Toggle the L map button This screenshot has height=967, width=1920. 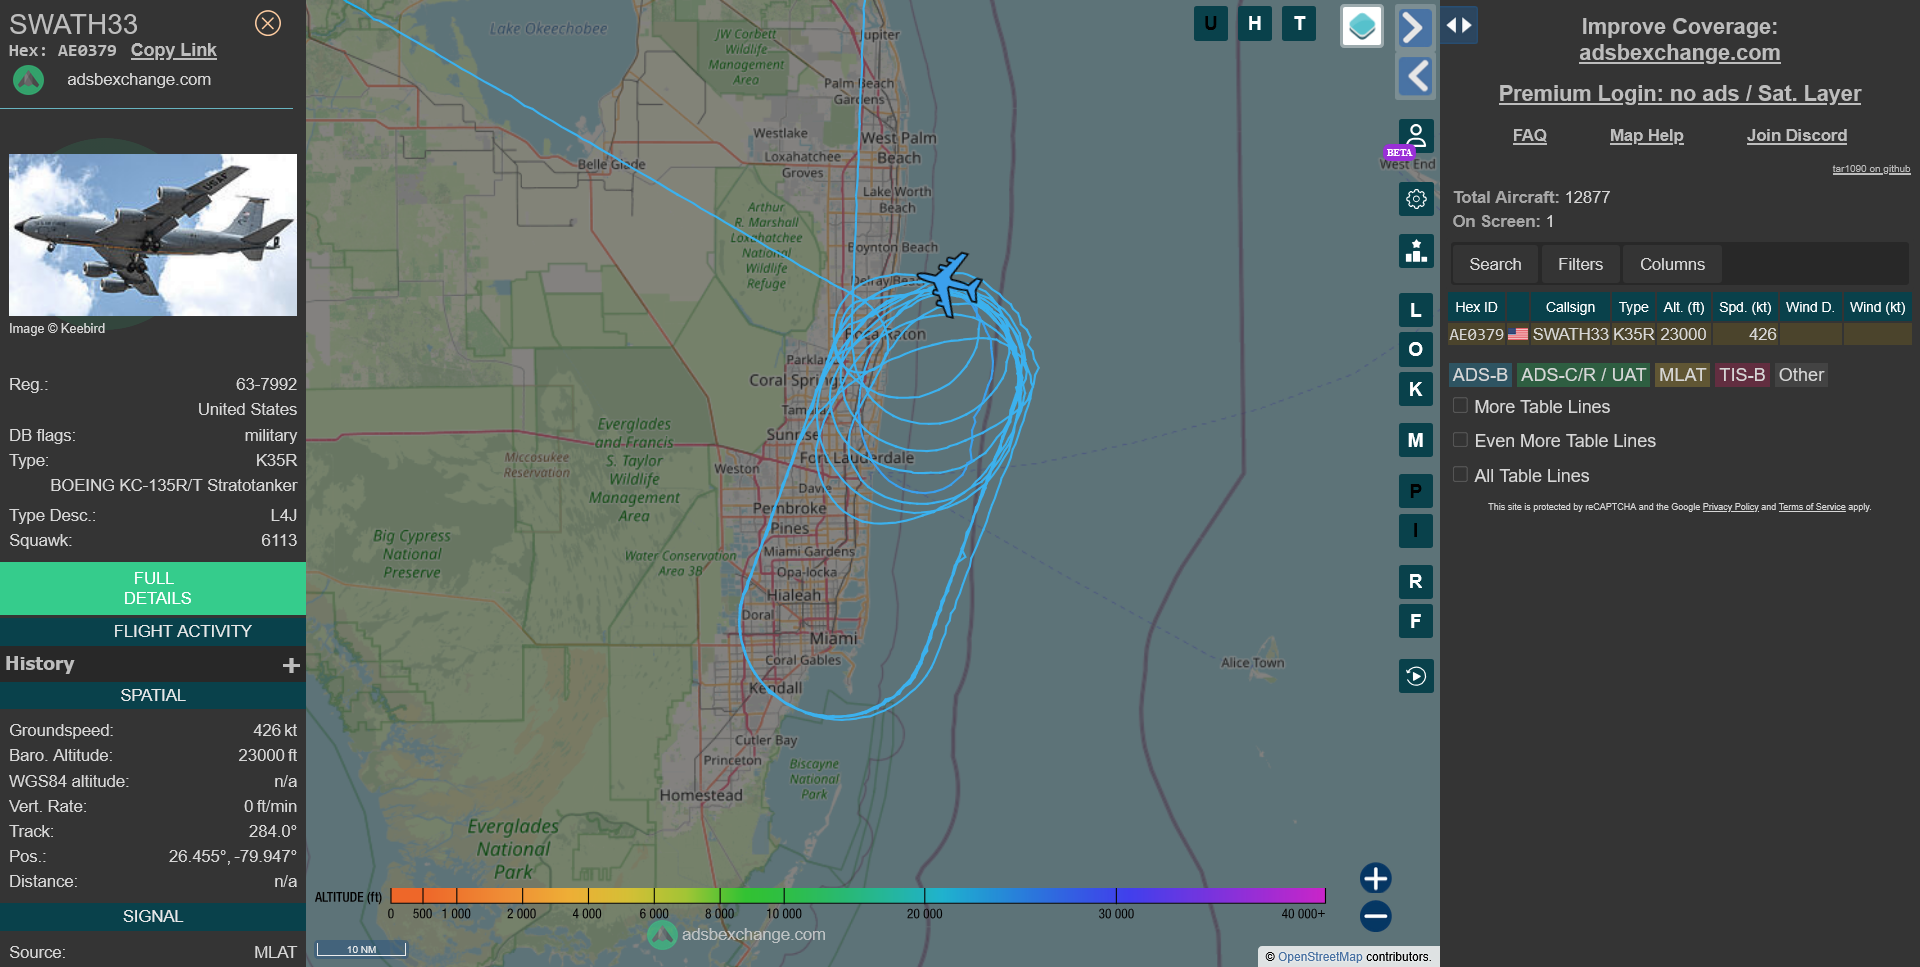click(1416, 310)
